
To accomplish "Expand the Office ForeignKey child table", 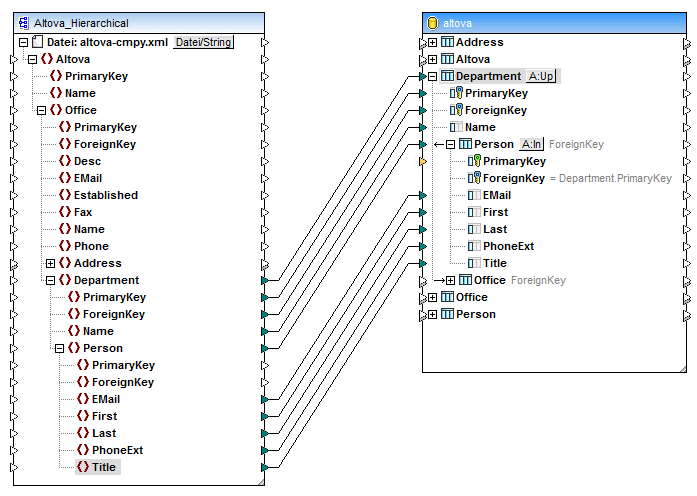I will click(451, 280).
